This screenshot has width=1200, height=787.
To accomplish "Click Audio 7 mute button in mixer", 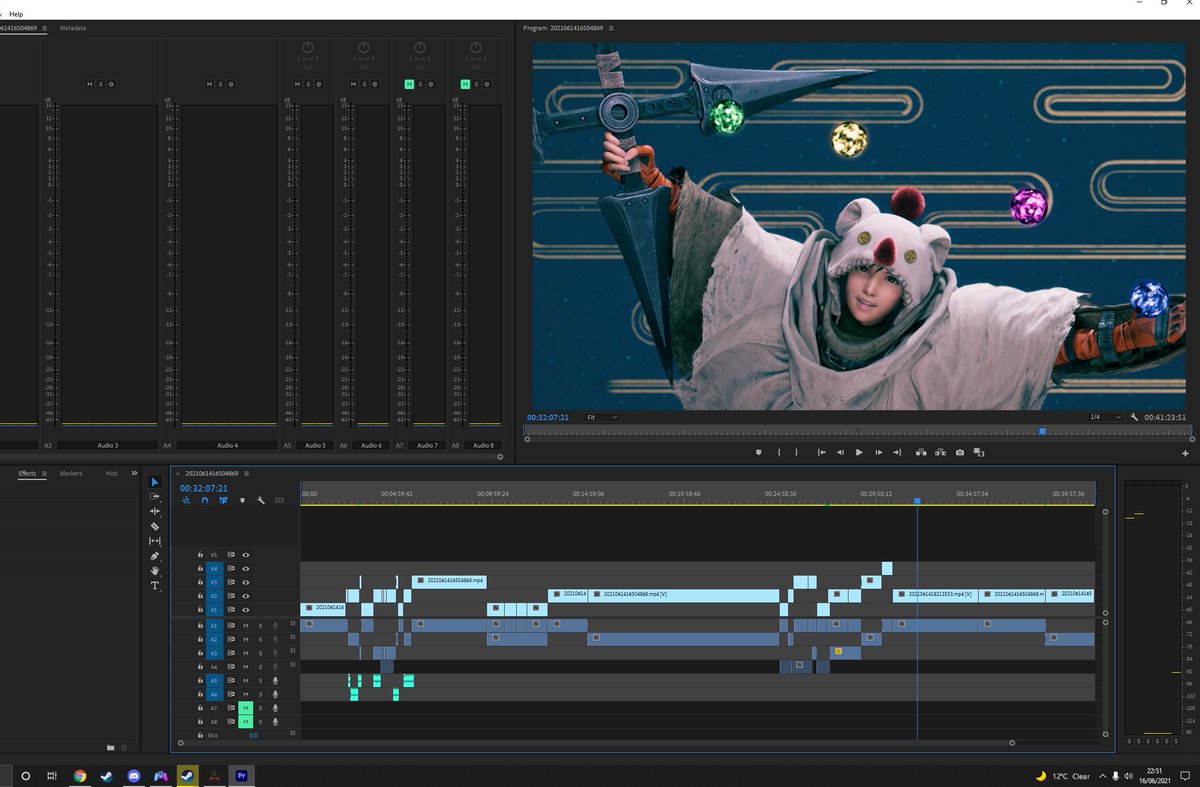I will (409, 84).
